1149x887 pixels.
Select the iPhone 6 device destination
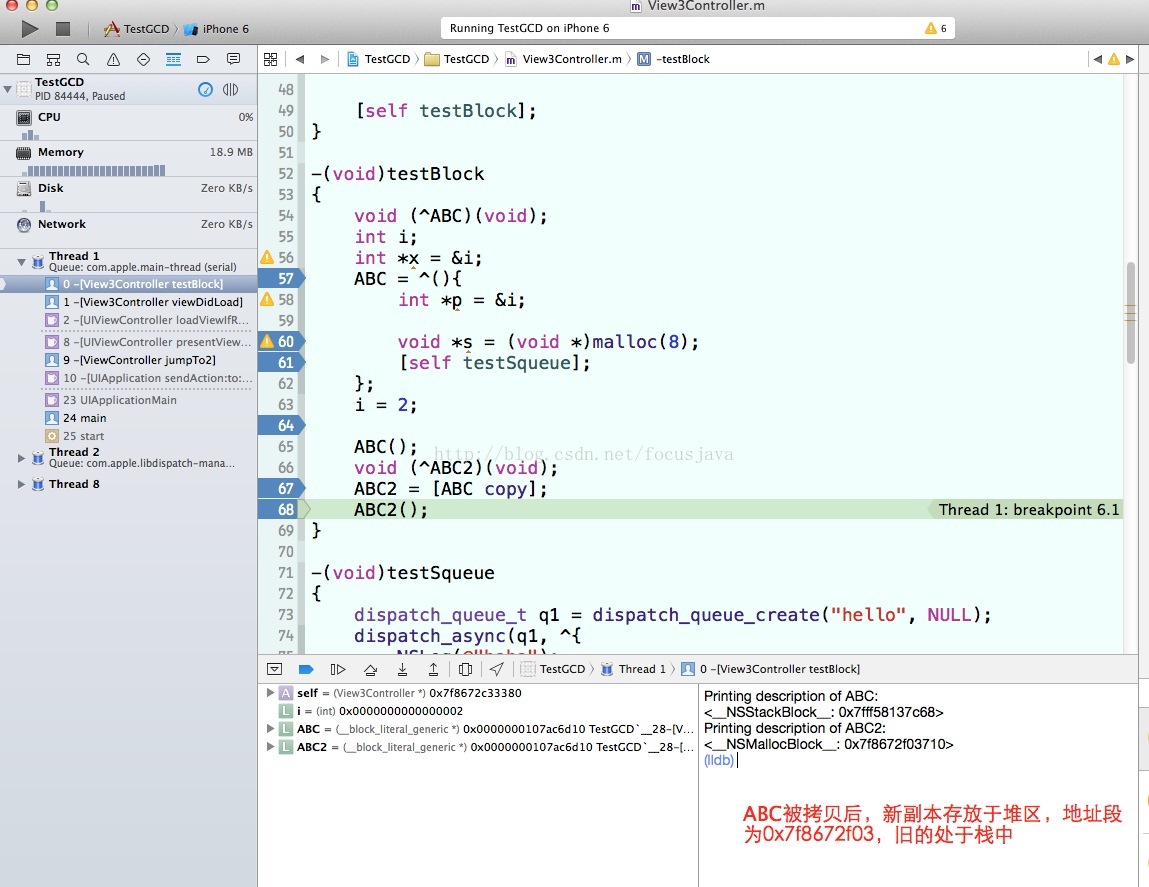[x=216, y=29]
